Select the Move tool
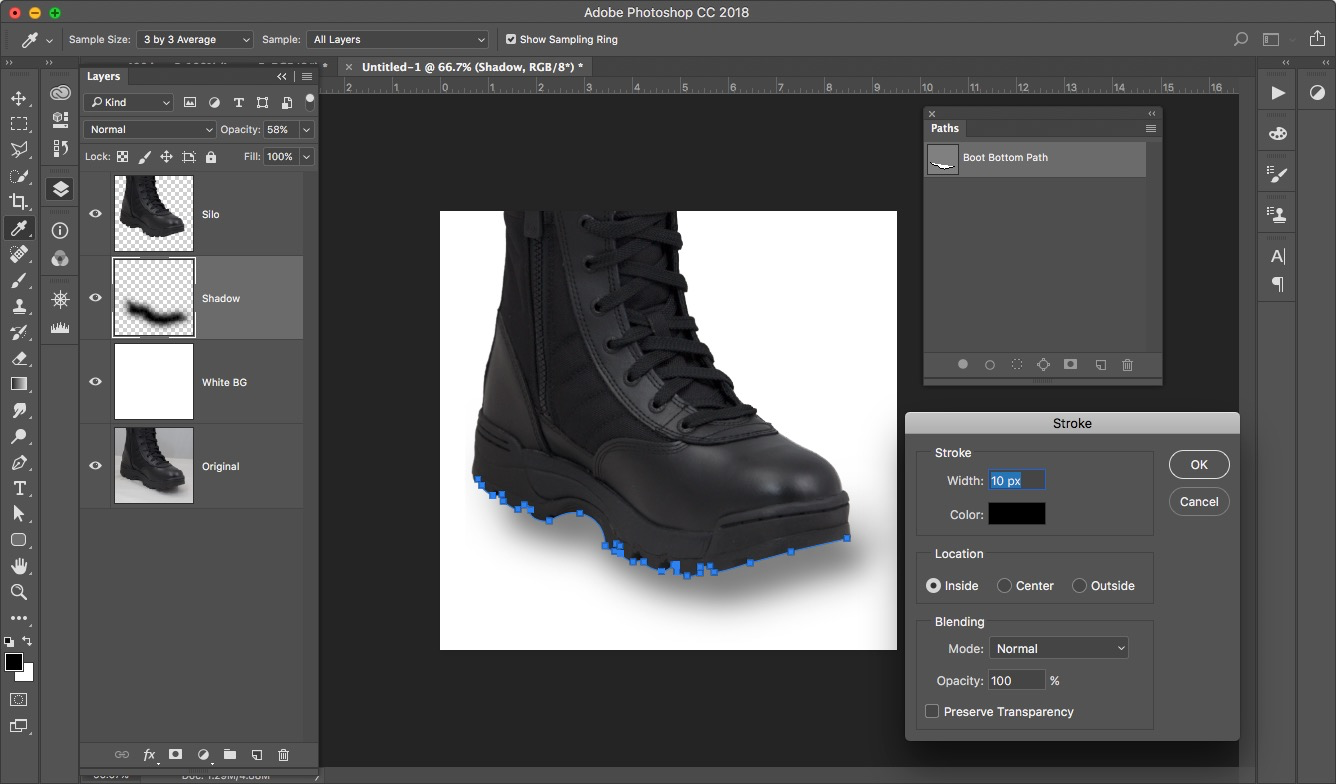This screenshot has height=784, width=1336. 18,98
